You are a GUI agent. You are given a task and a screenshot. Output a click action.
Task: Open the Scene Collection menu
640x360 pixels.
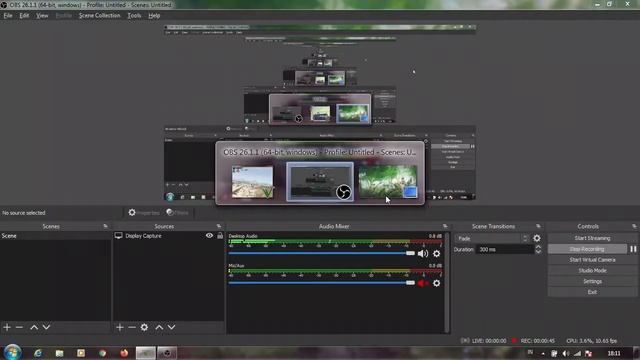pyautogui.click(x=100, y=16)
